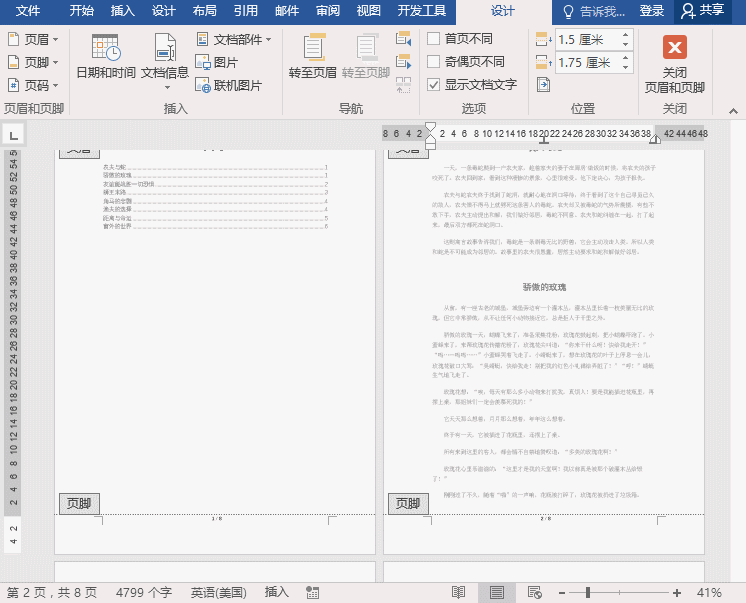746x603 pixels.
Task: Switch to the active 设计 header tools tab
Action: coord(503,10)
